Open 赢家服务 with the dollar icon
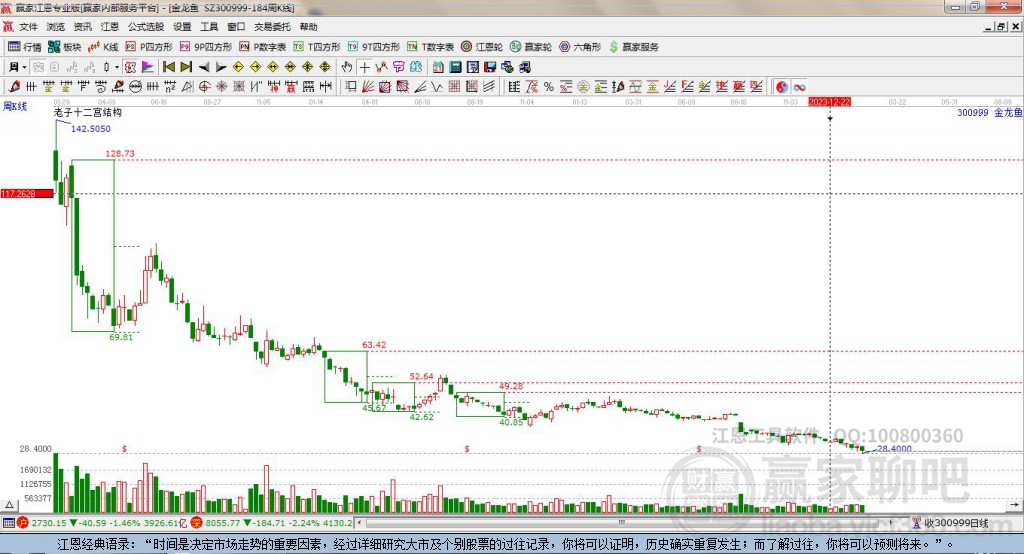Image resolution: width=1024 pixels, height=554 pixels. coord(633,47)
